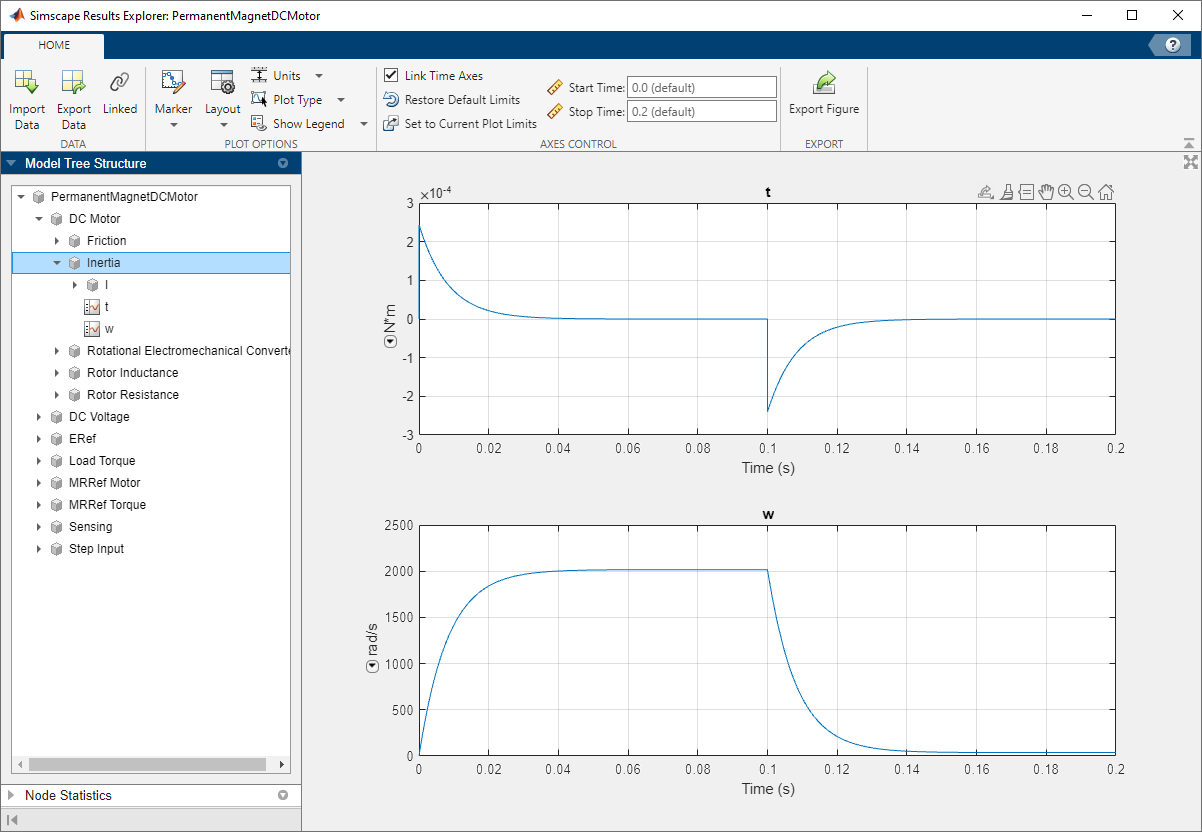
Task: Click restore view home icon on plot
Action: (x=1106, y=192)
